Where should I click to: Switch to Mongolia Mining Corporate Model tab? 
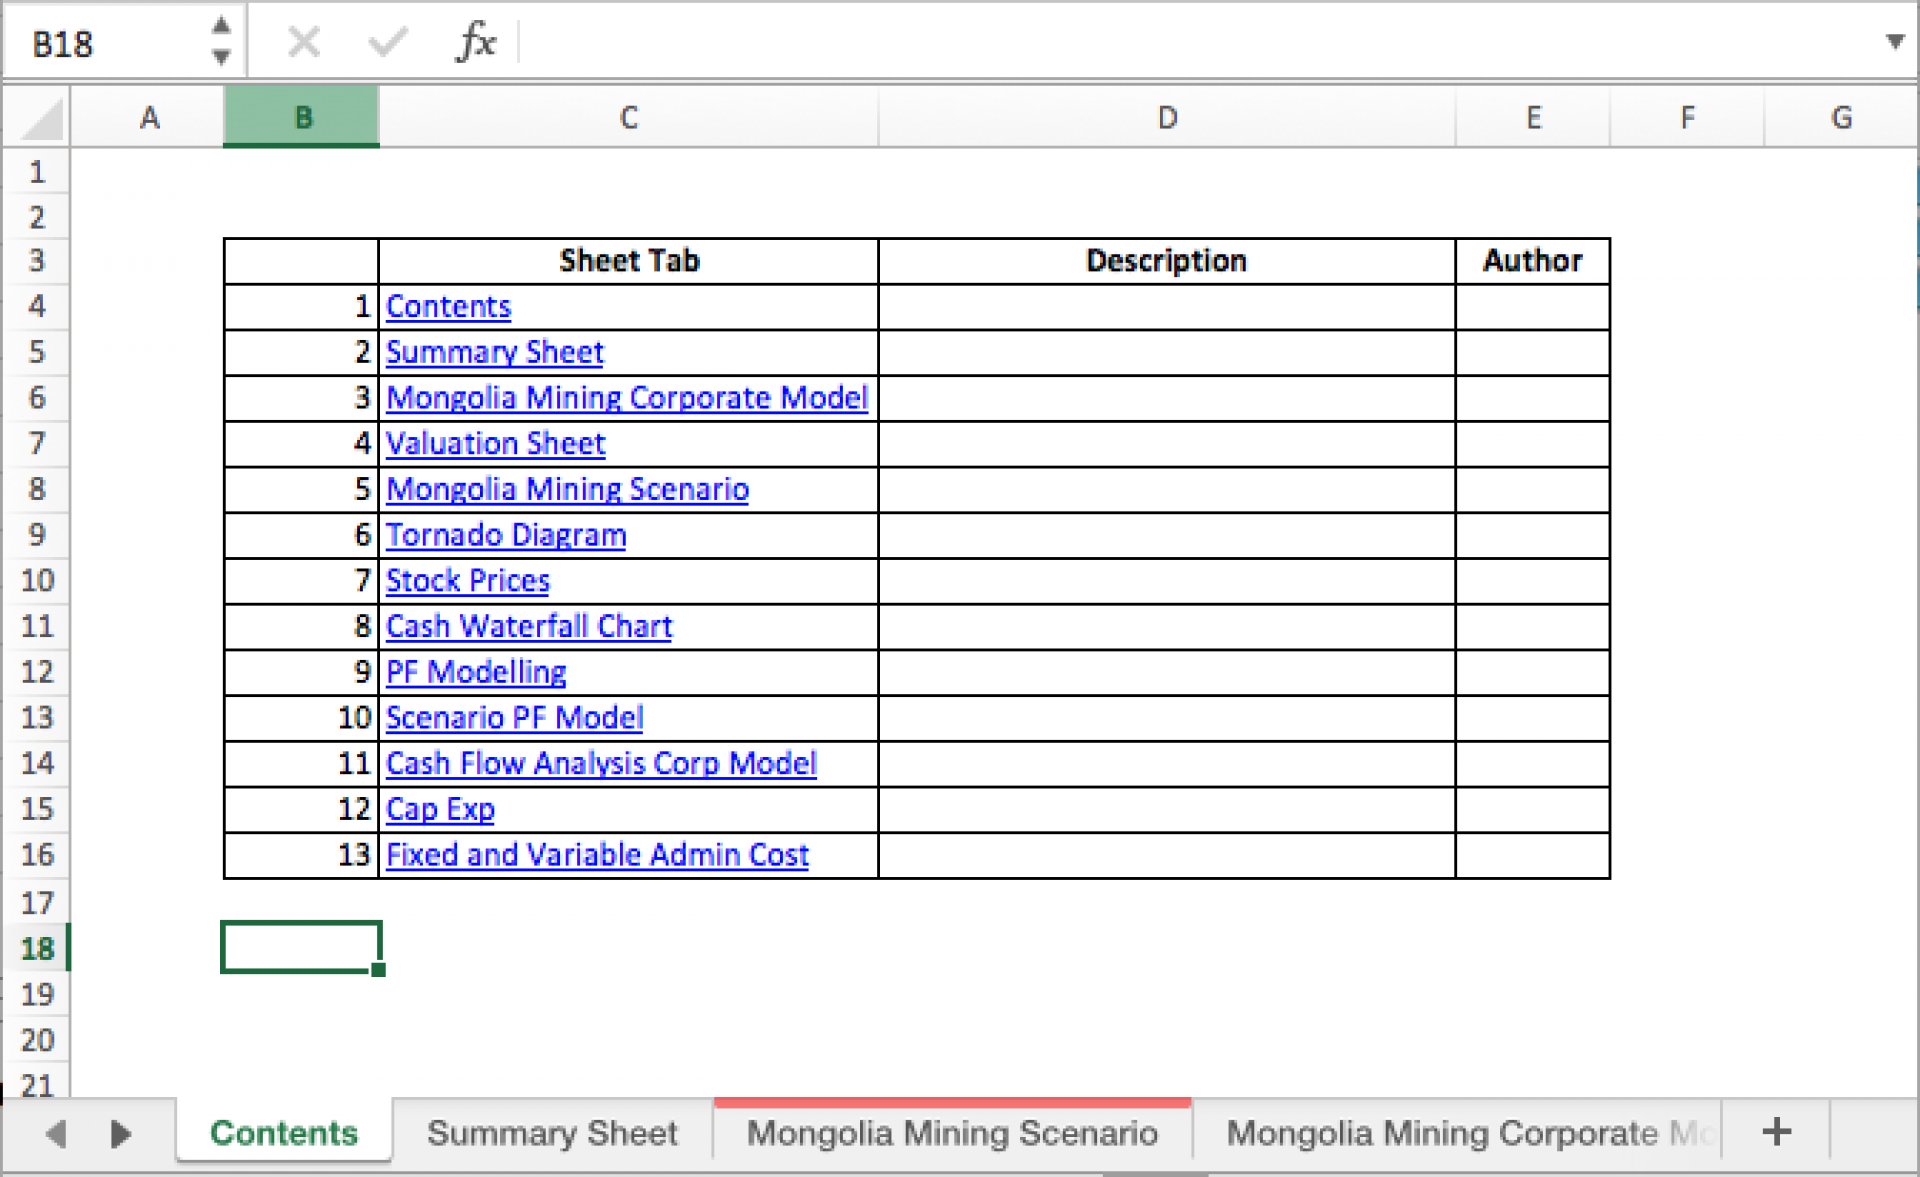click(1456, 1132)
